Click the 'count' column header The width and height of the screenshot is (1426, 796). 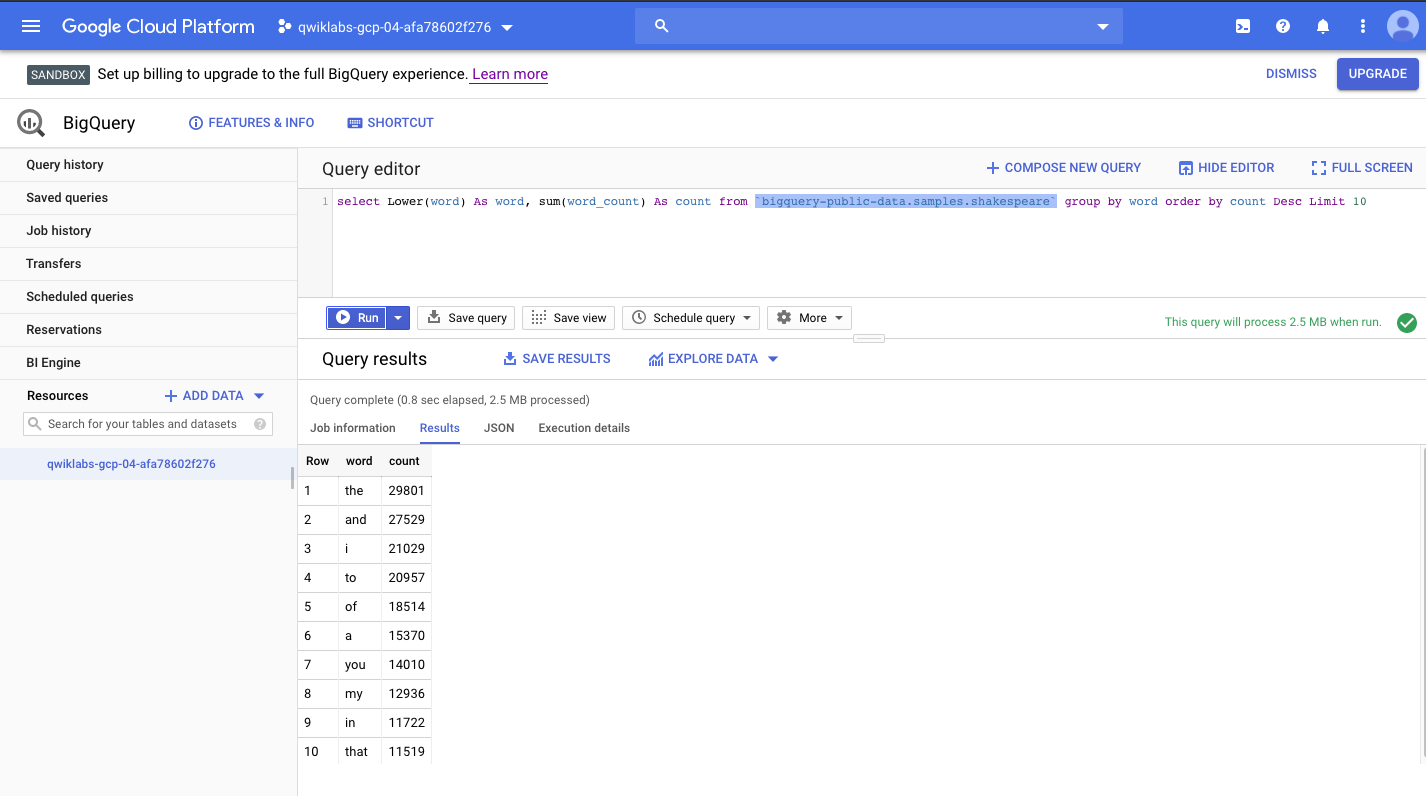(405, 461)
